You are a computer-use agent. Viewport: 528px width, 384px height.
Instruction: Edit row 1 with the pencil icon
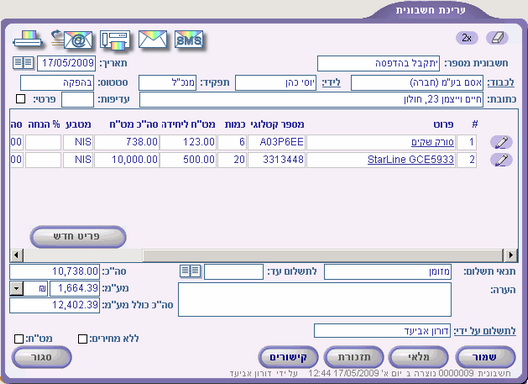tap(501, 142)
